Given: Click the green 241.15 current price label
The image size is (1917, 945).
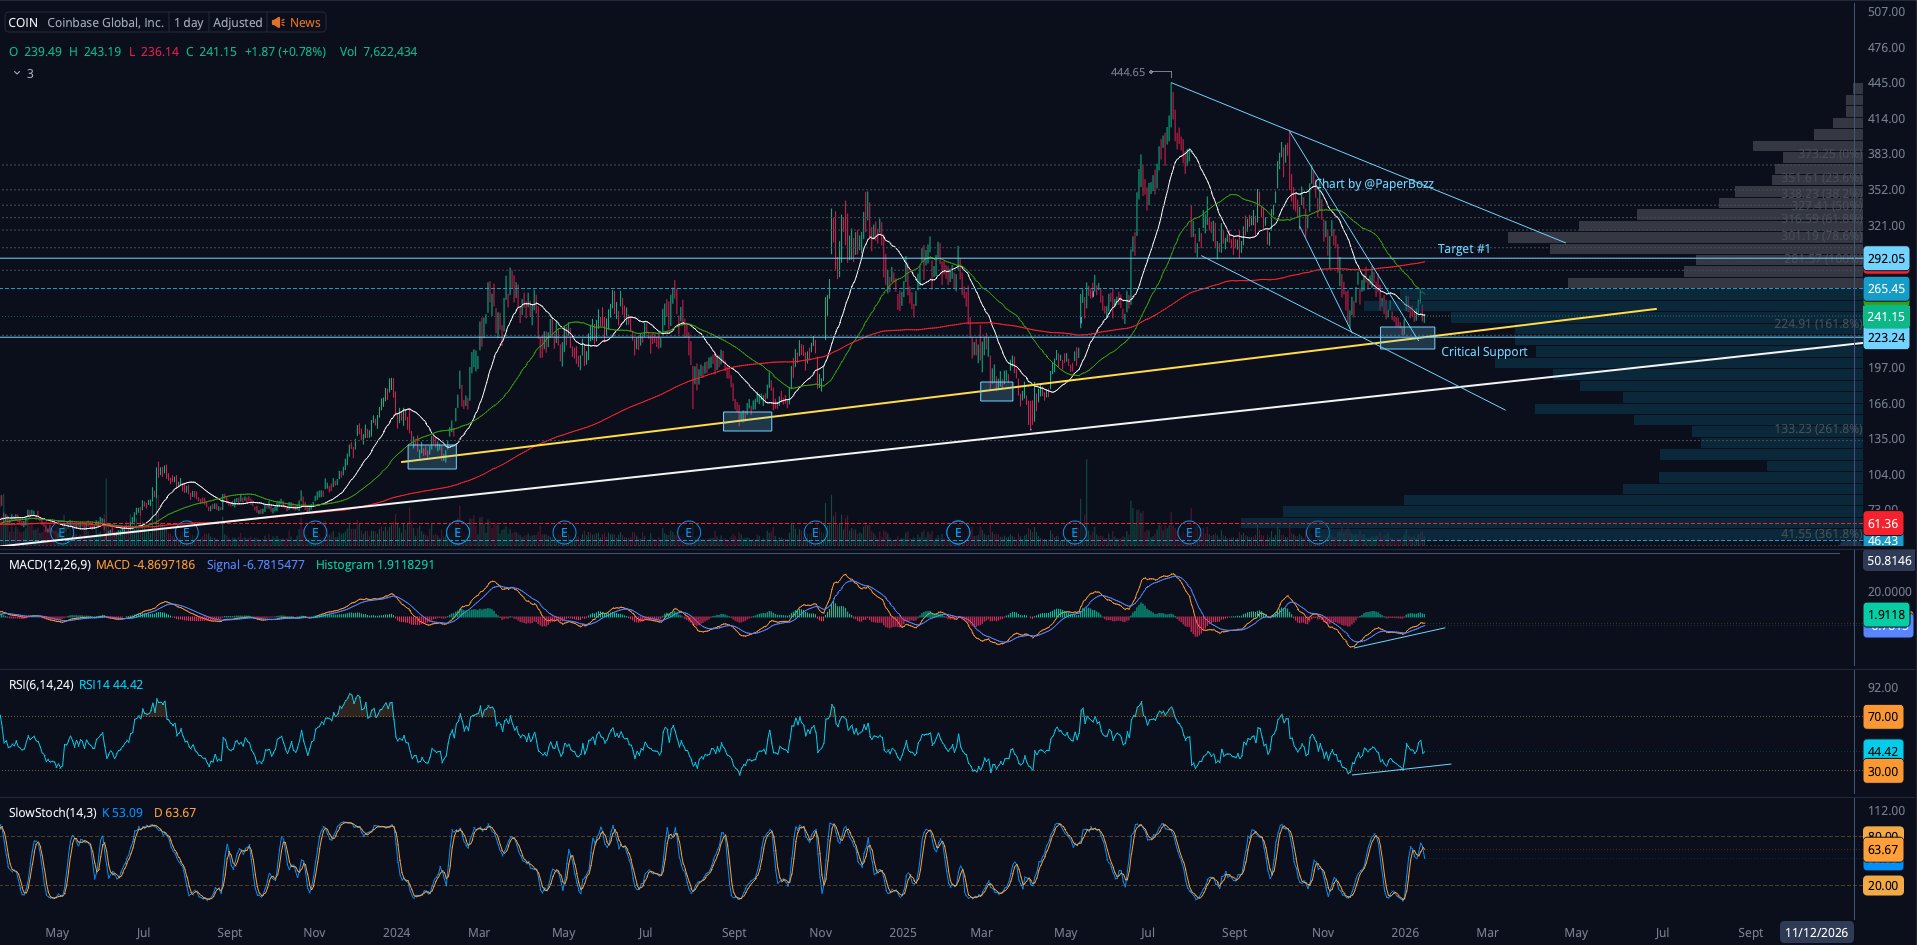Looking at the screenshot, I should tap(1885, 316).
